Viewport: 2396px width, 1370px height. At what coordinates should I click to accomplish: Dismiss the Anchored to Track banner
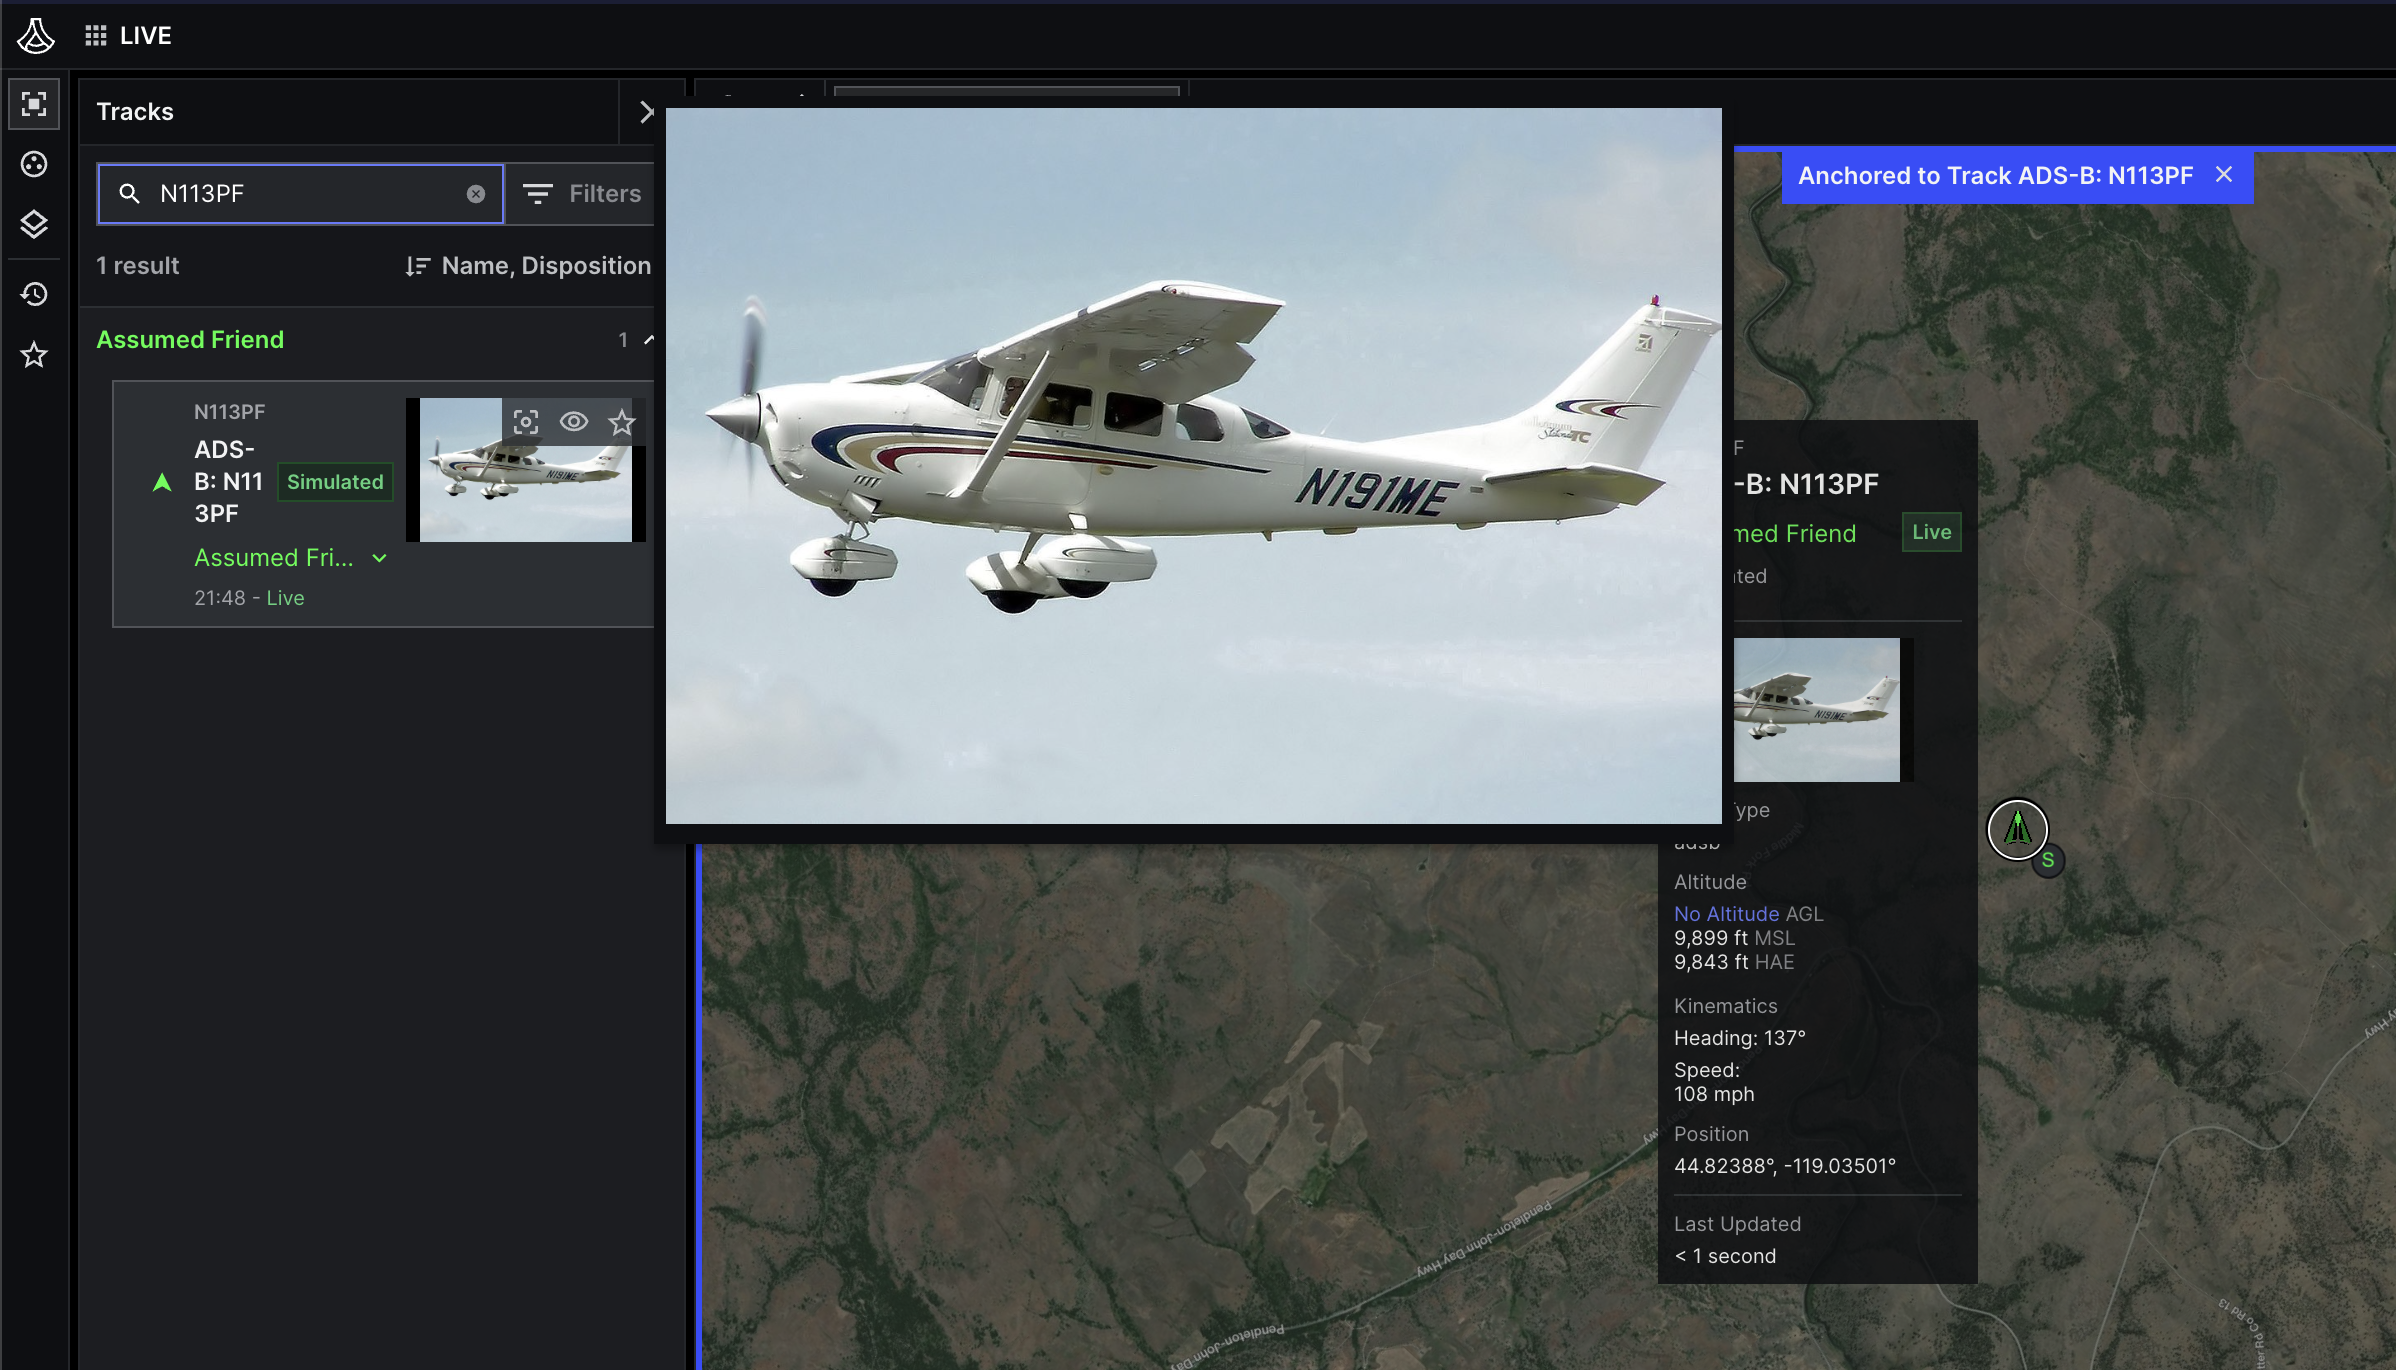[2224, 175]
